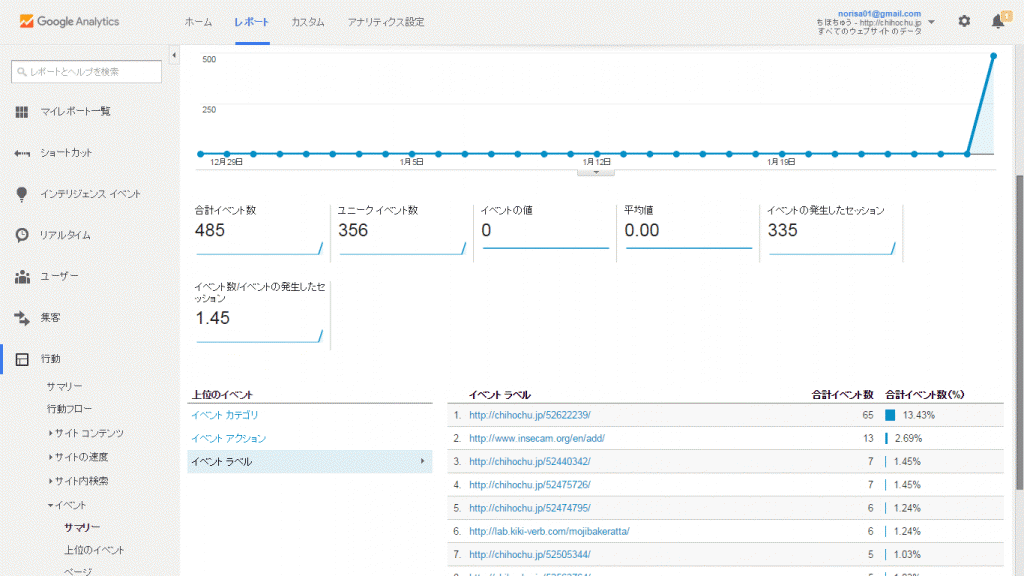Click the インテリジェンス イベント lightbulb icon
This screenshot has width=1024, height=576.
tap(21, 194)
